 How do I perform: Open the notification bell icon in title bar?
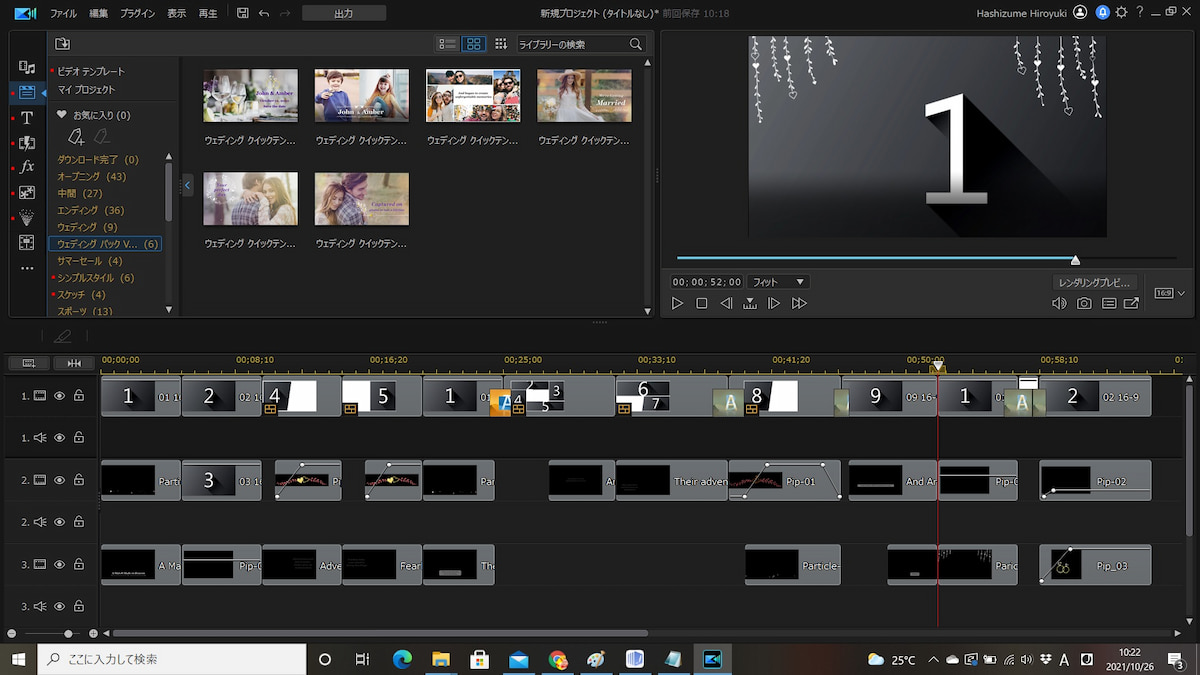(x=1102, y=13)
